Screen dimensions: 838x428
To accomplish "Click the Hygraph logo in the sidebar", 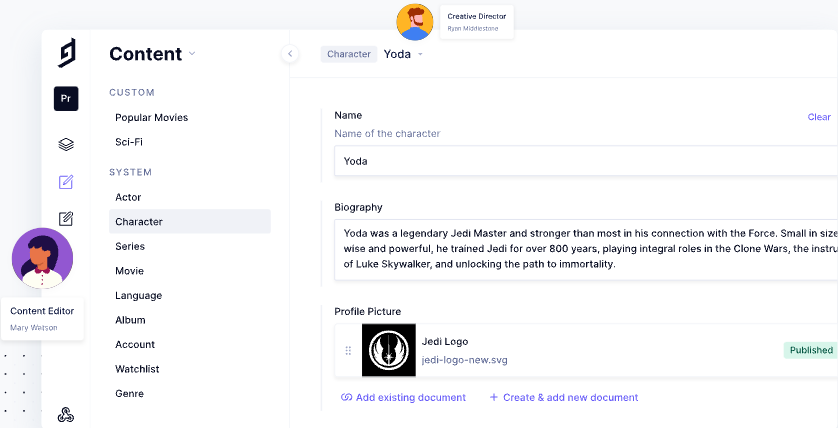I will (x=66, y=53).
